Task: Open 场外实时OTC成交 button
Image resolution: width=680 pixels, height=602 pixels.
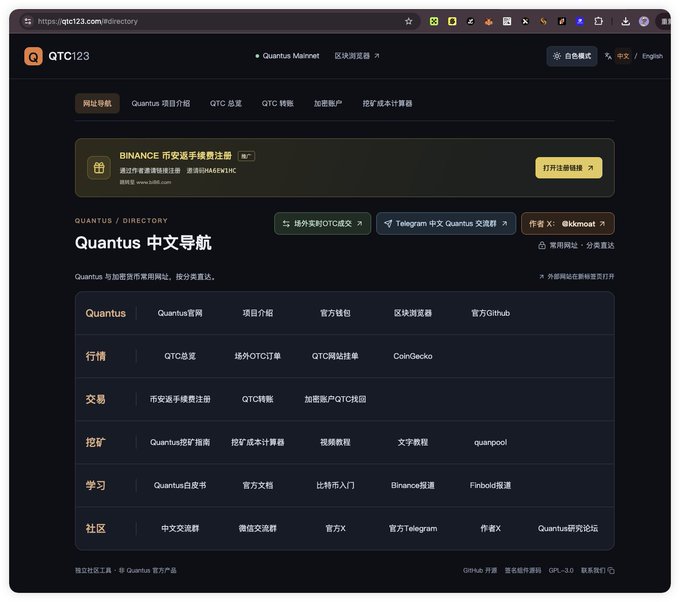Action: click(x=322, y=223)
